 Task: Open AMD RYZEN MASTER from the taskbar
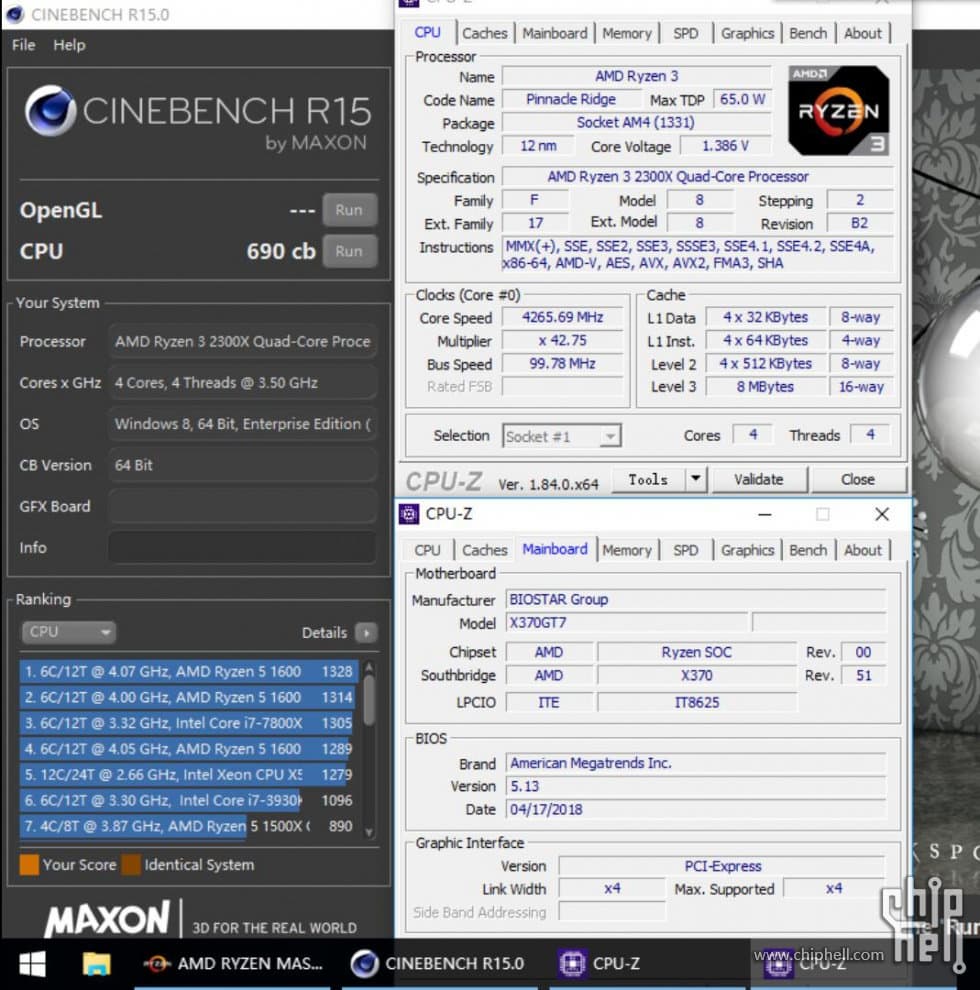click(230, 963)
